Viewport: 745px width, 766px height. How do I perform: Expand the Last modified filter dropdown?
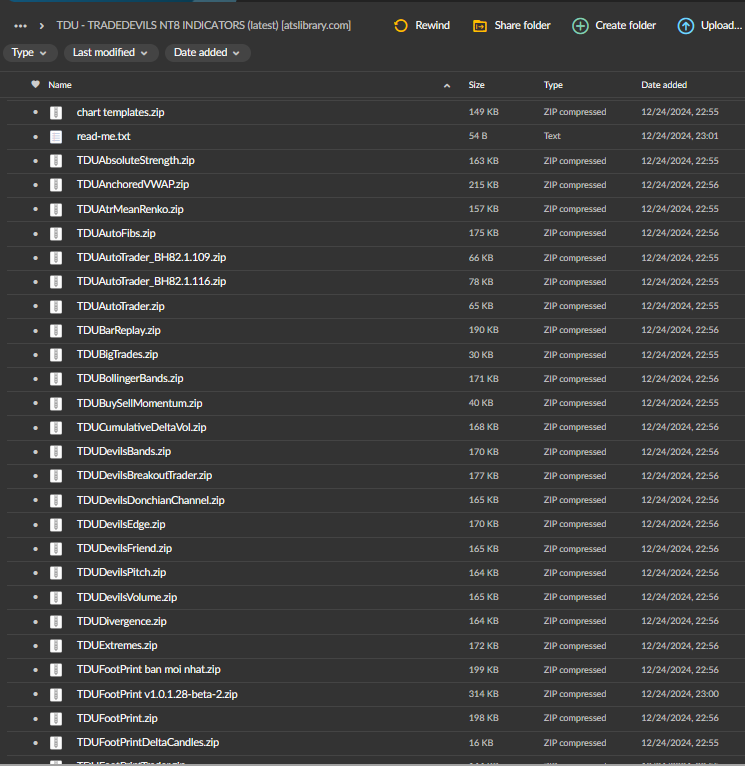point(110,52)
